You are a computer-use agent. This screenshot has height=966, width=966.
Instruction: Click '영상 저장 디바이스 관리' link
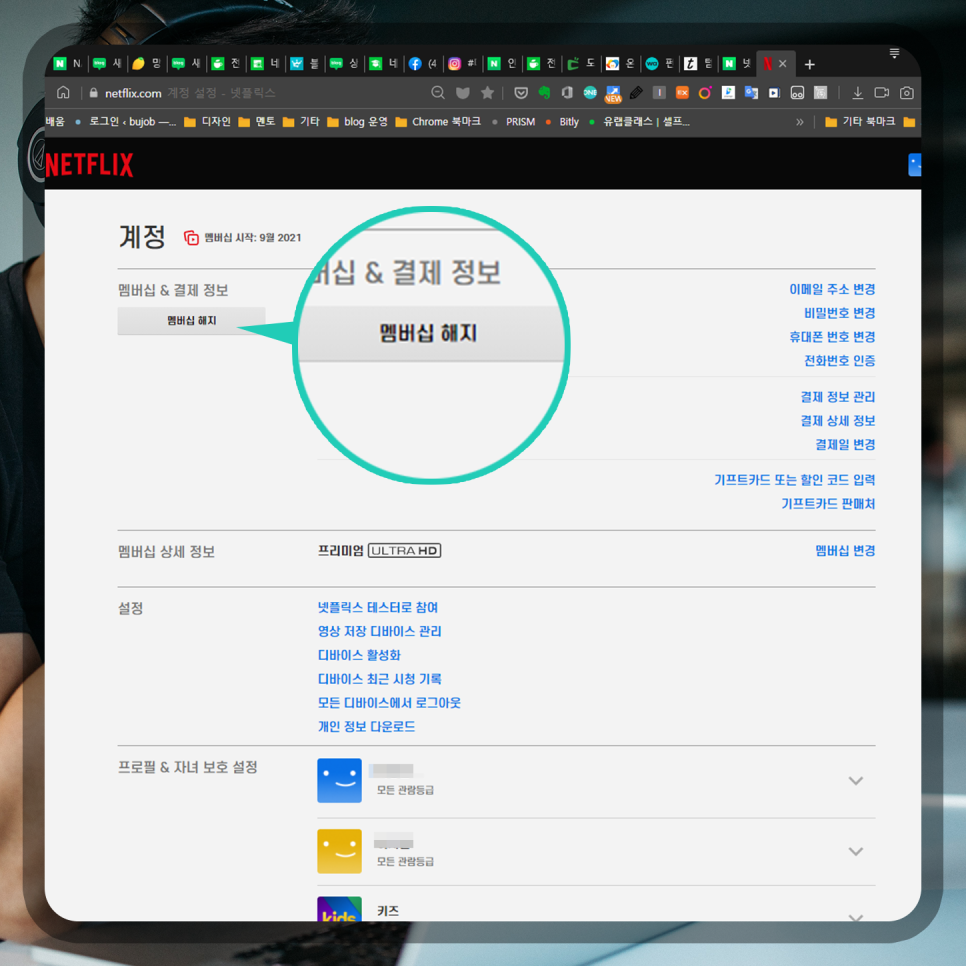[380, 631]
